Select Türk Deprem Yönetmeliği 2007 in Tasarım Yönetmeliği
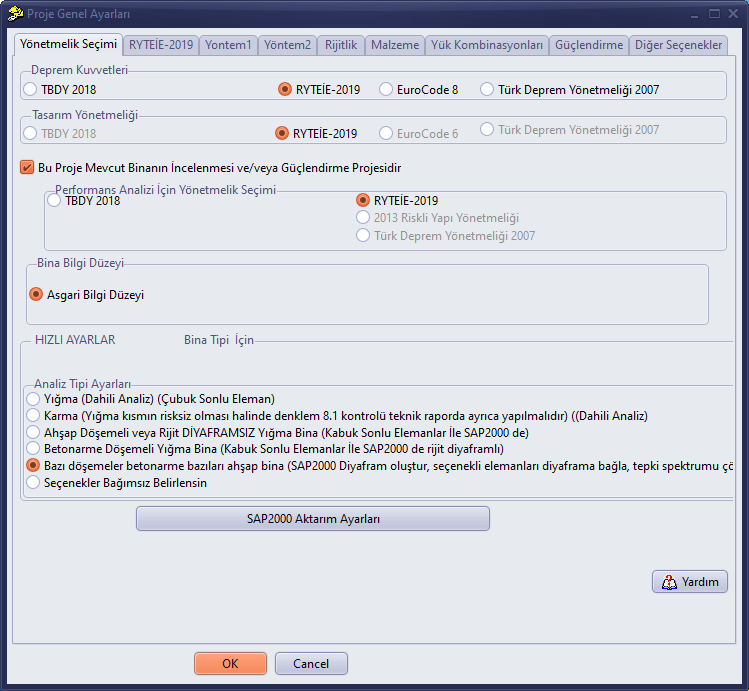This screenshot has width=749, height=691. tap(570, 129)
